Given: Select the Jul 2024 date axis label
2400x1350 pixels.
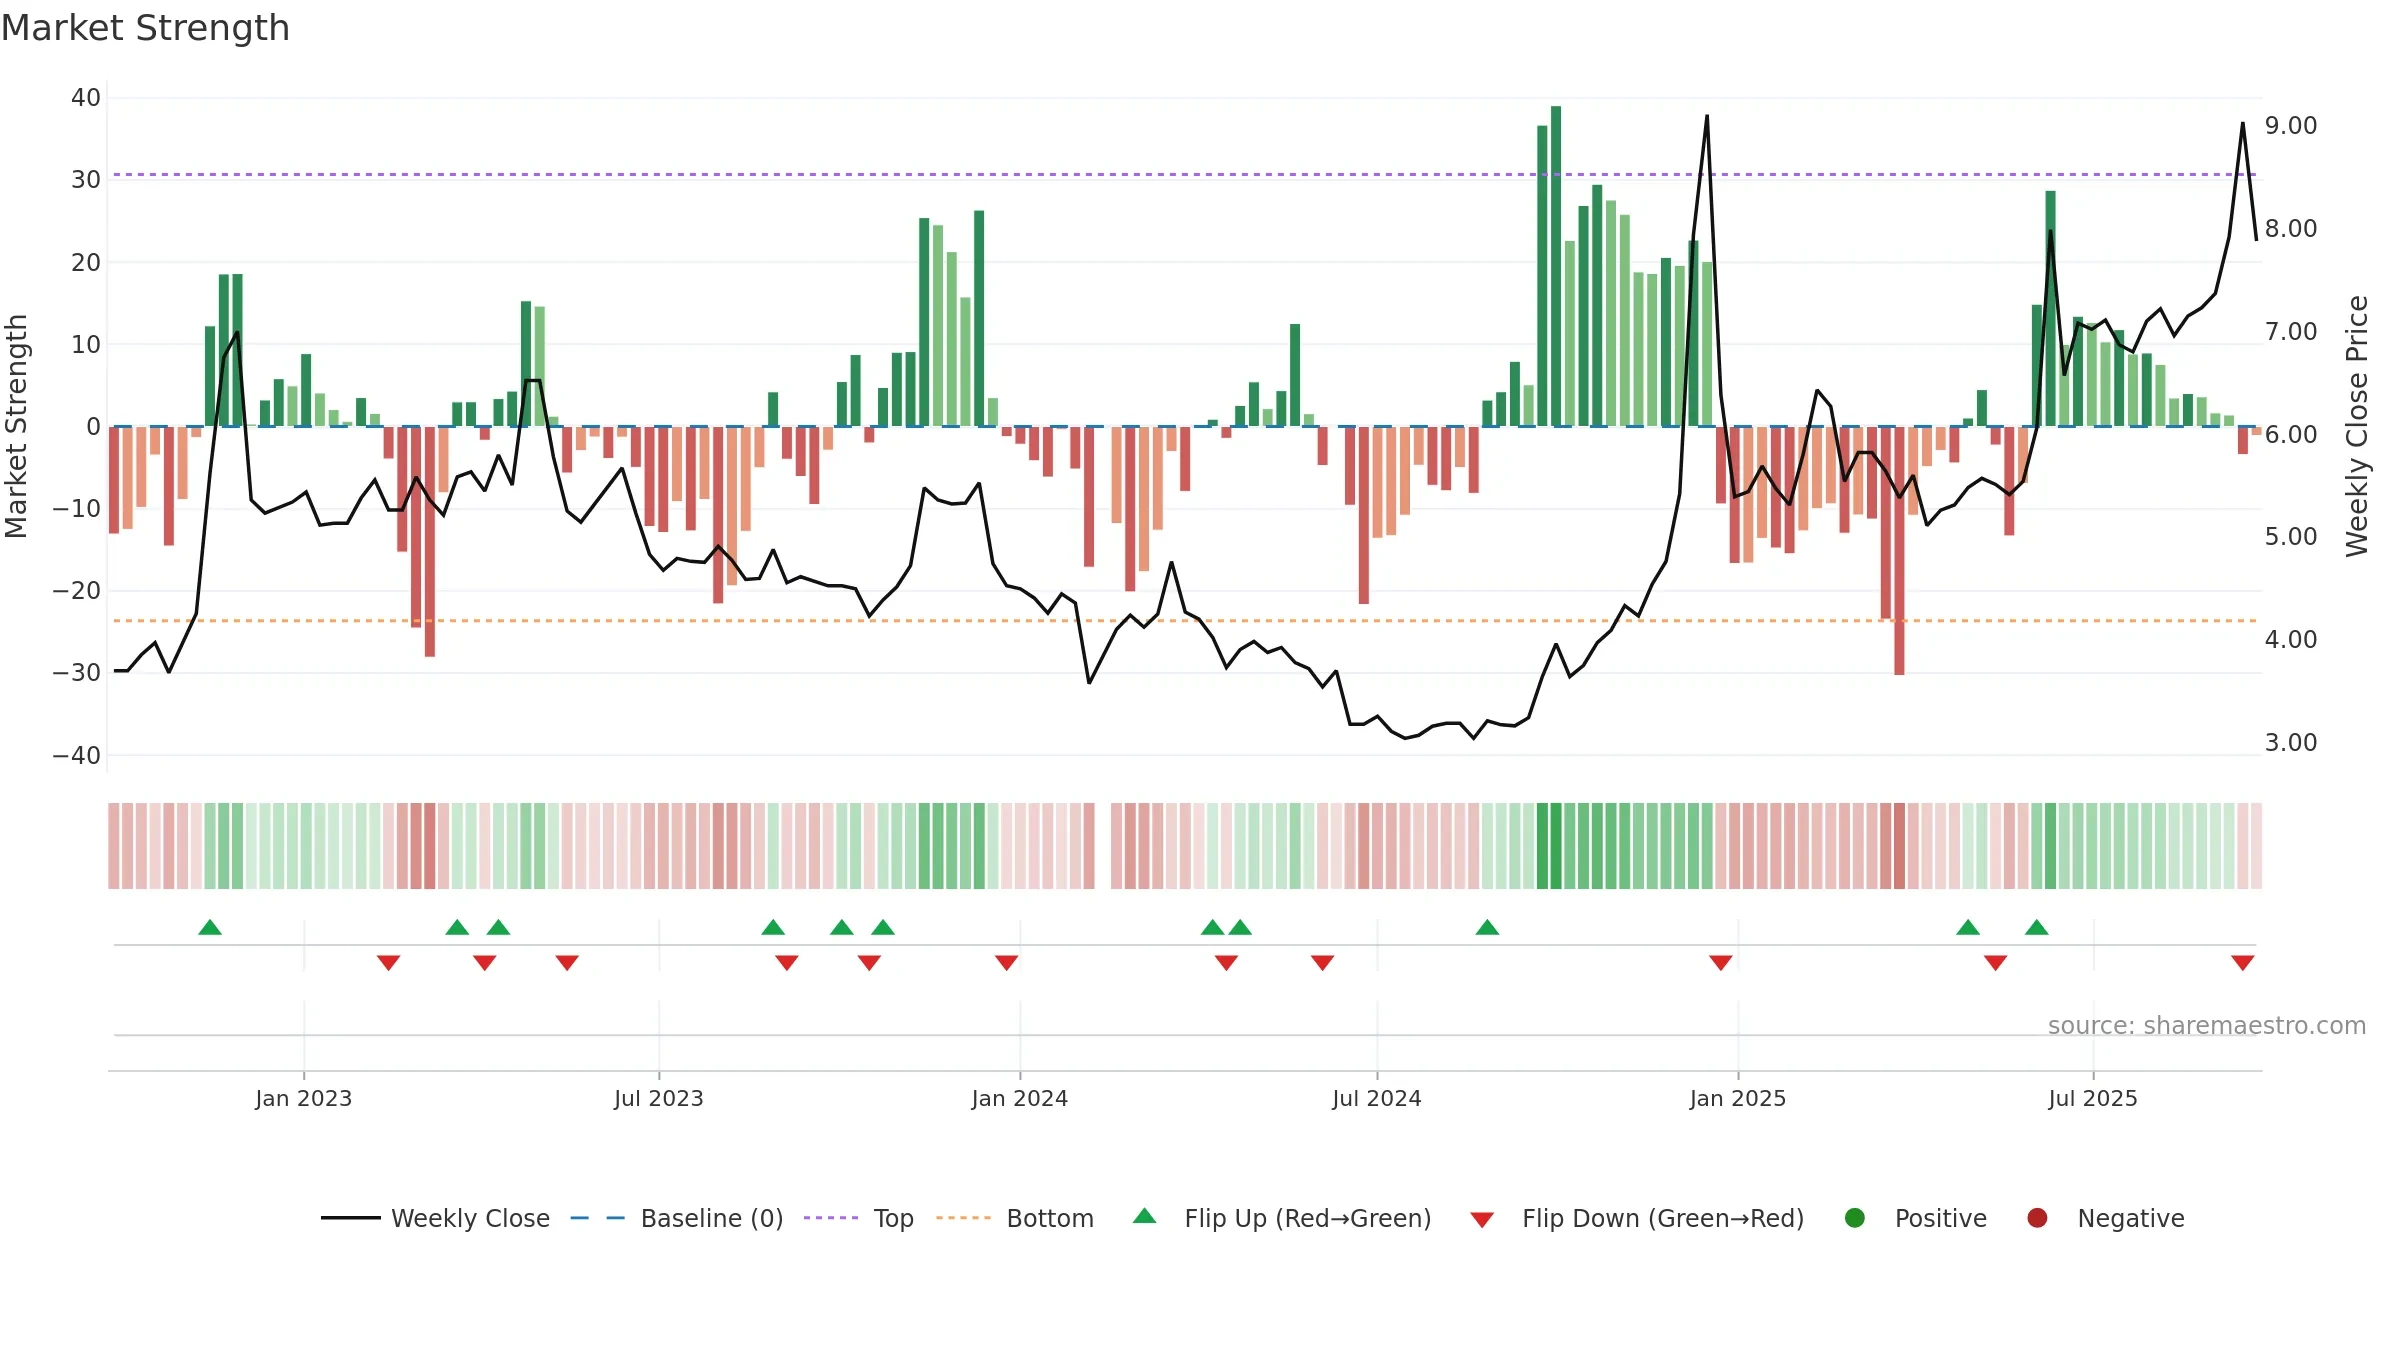Looking at the screenshot, I should tap(1377, 1098).
